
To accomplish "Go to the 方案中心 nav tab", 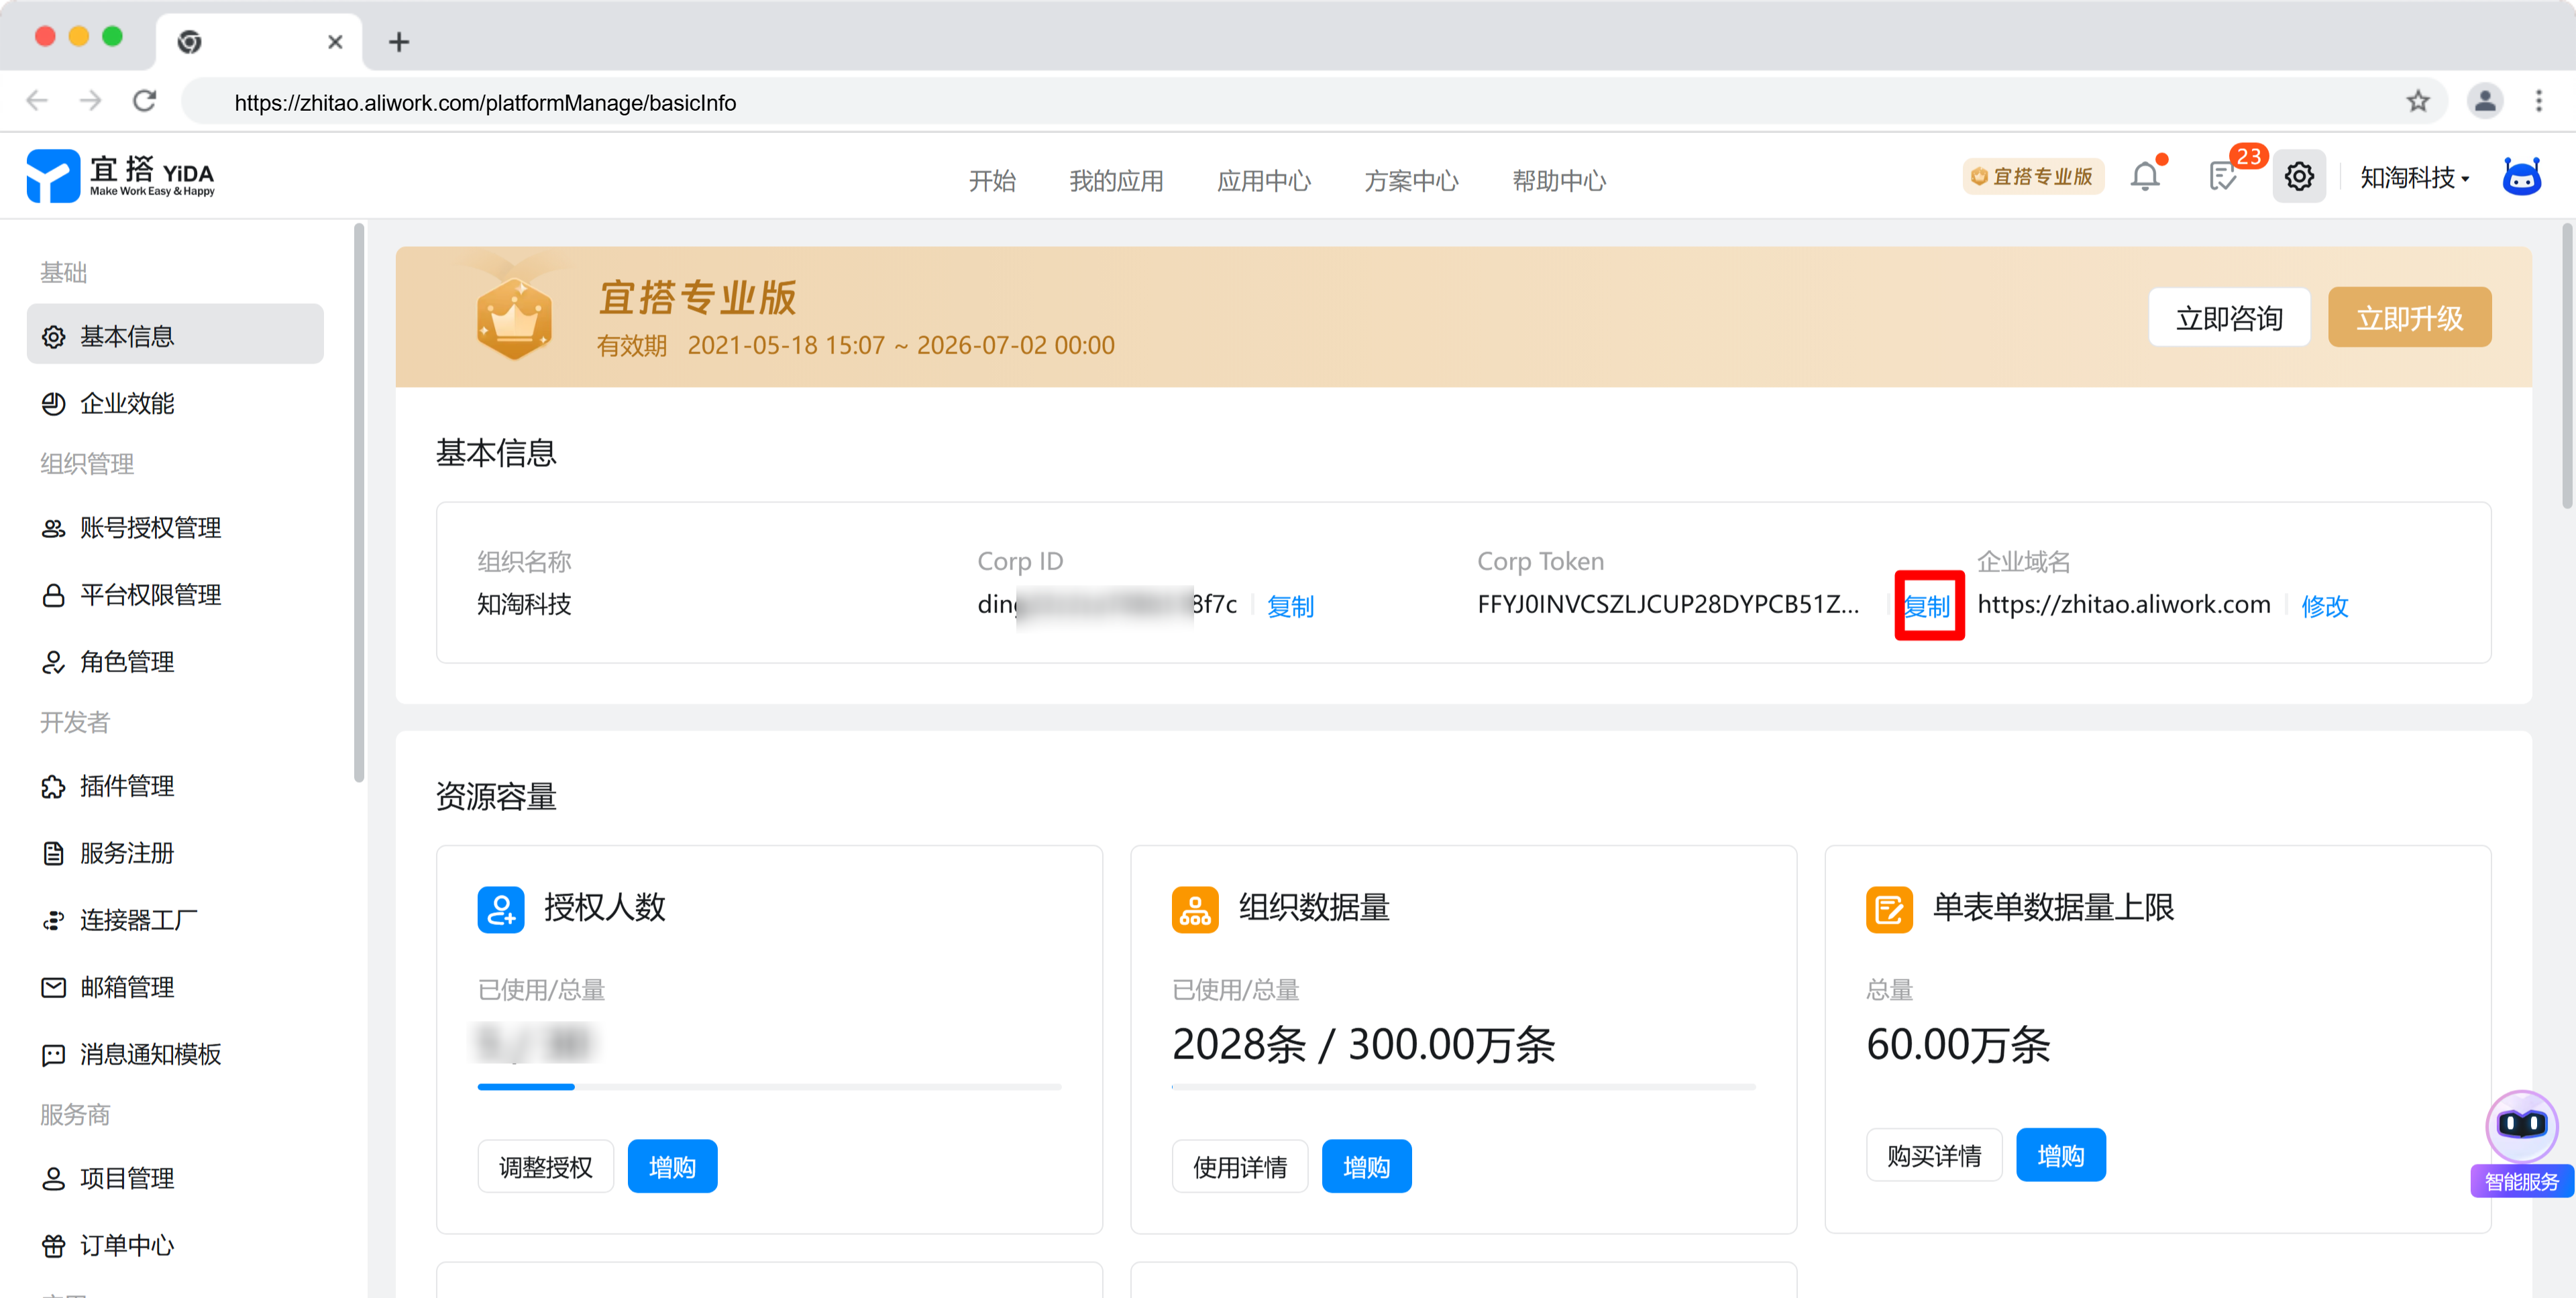I will click(1411, 180).
